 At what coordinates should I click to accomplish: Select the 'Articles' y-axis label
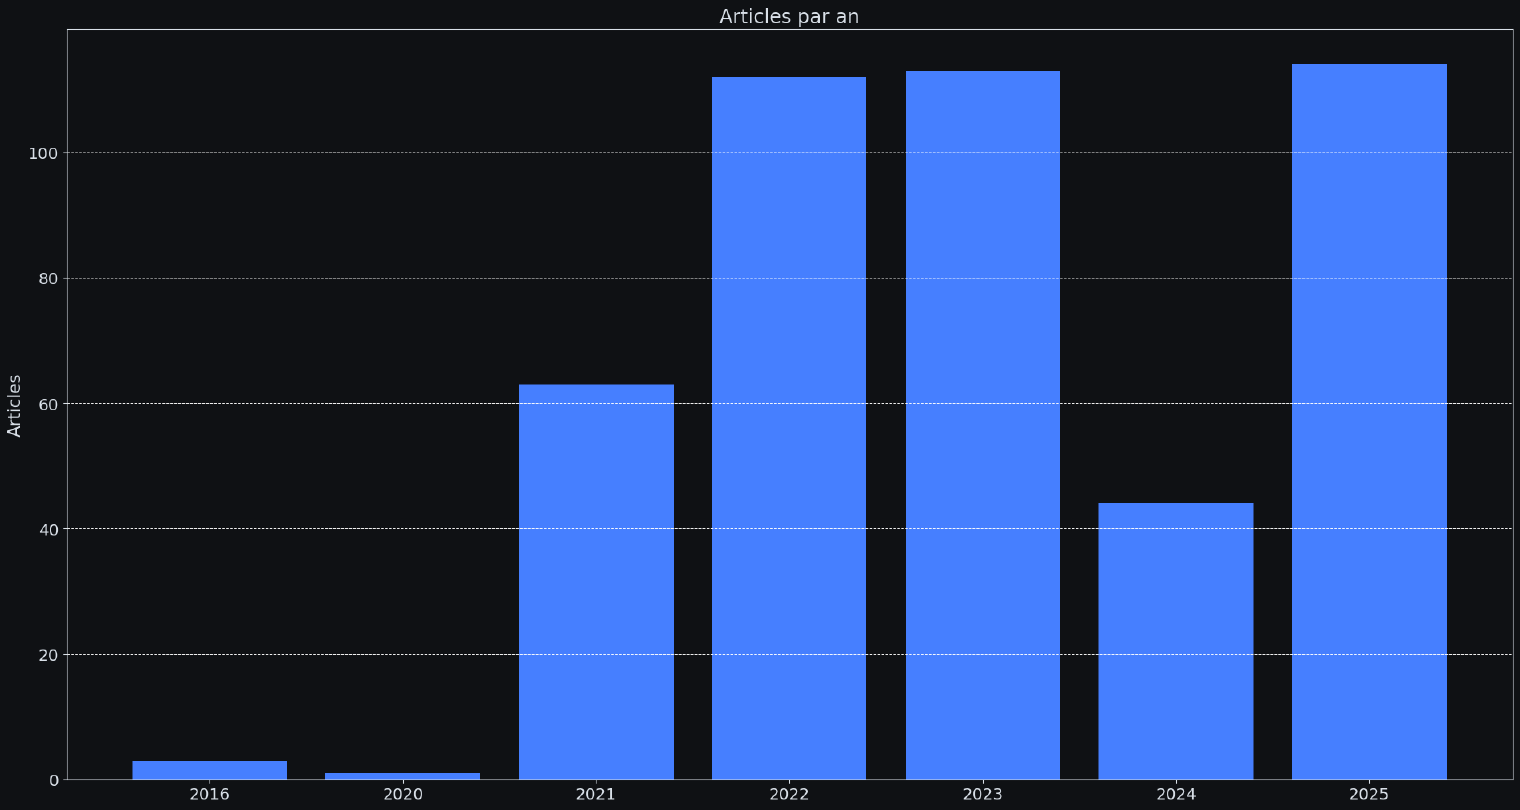coord(15,405)
